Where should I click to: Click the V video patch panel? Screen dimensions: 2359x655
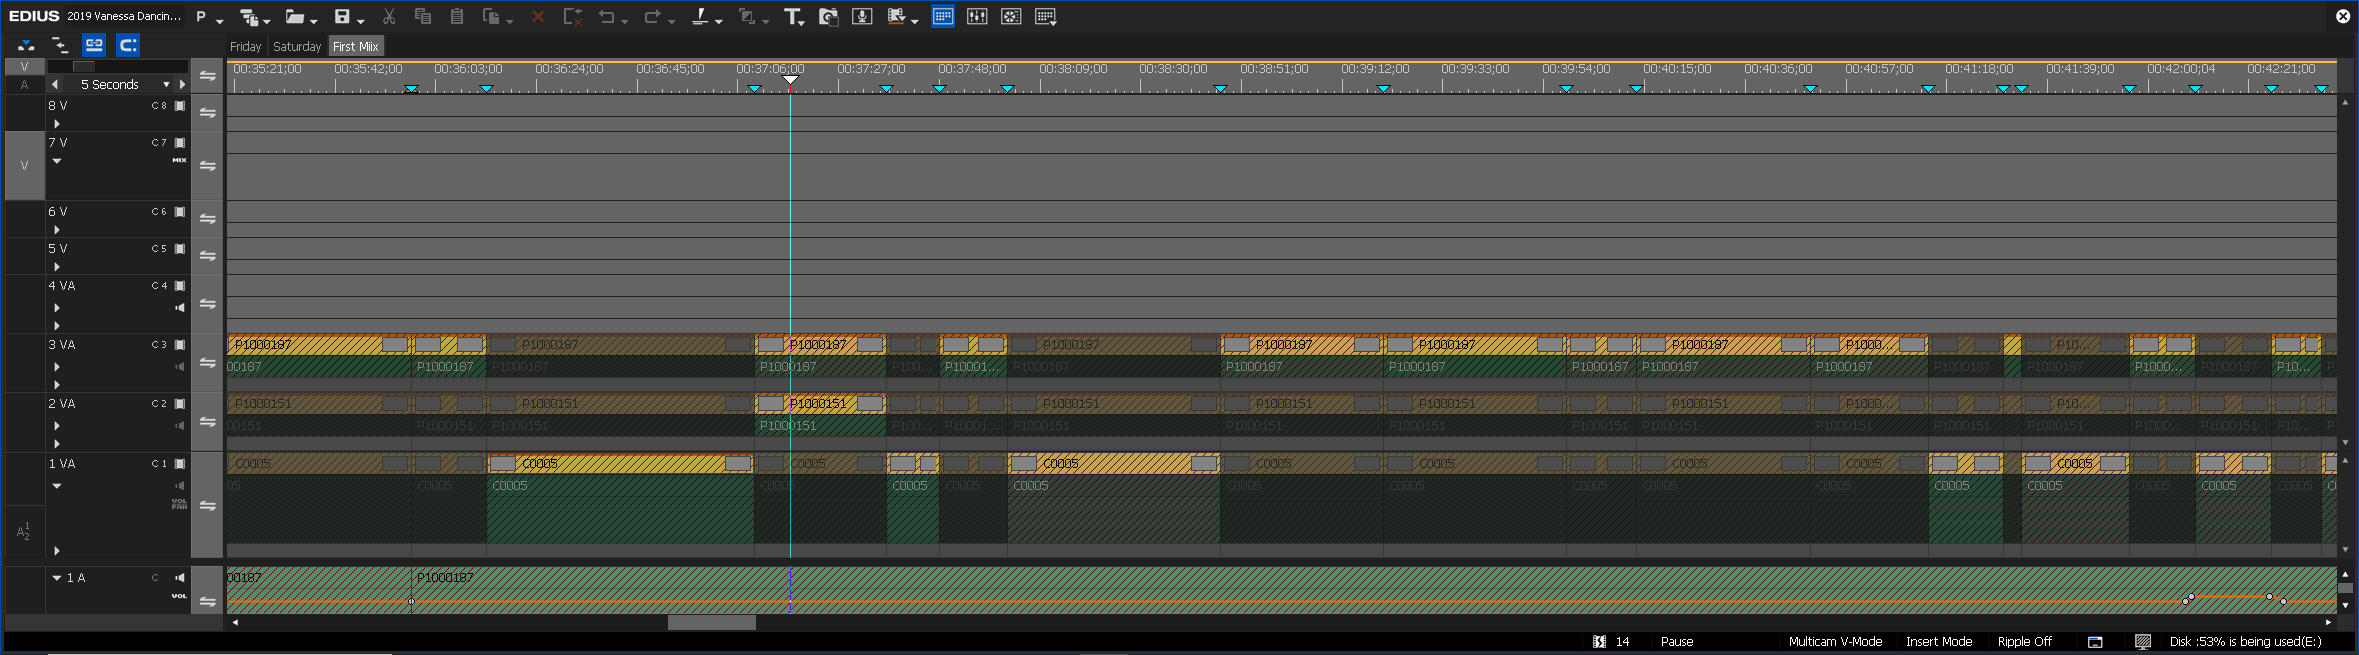[x=24, y=67]
